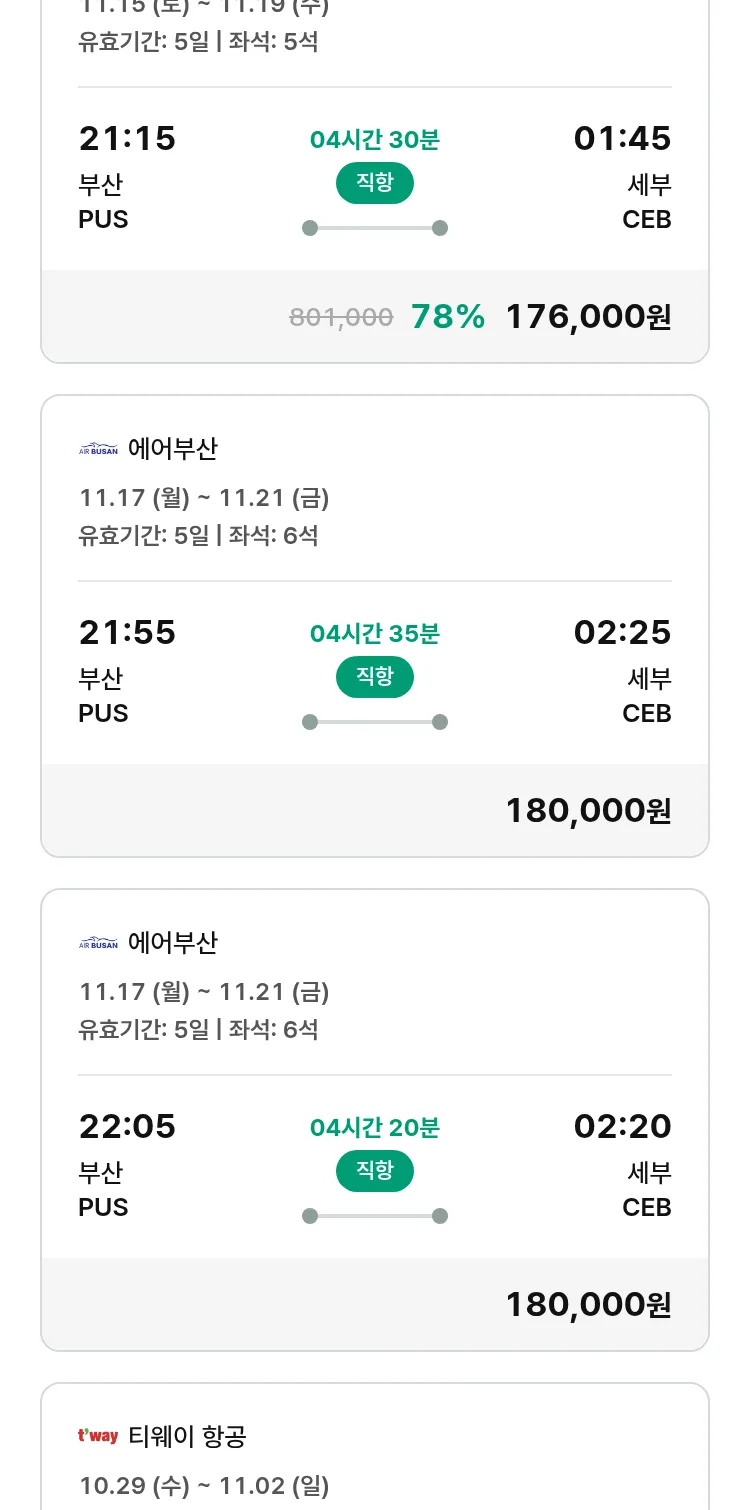The width and height of the screenshot is (750, 1510).
Task: Click the 22:05 Busan departure time
Action: (127, 1127)
